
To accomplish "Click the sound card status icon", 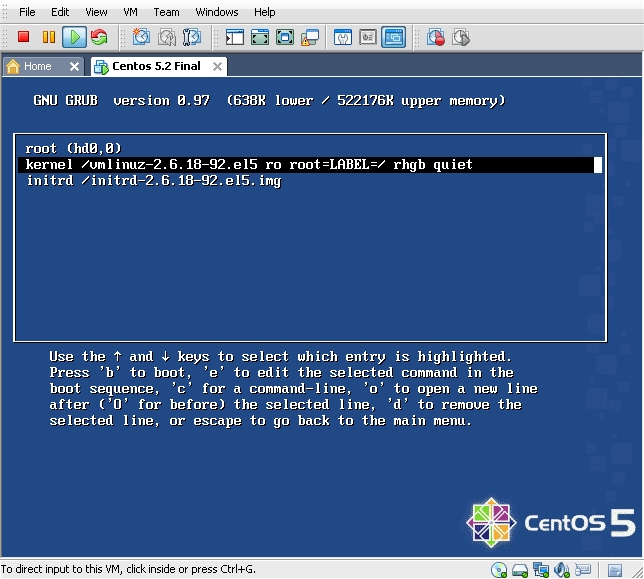I will [x=562, y=570].
